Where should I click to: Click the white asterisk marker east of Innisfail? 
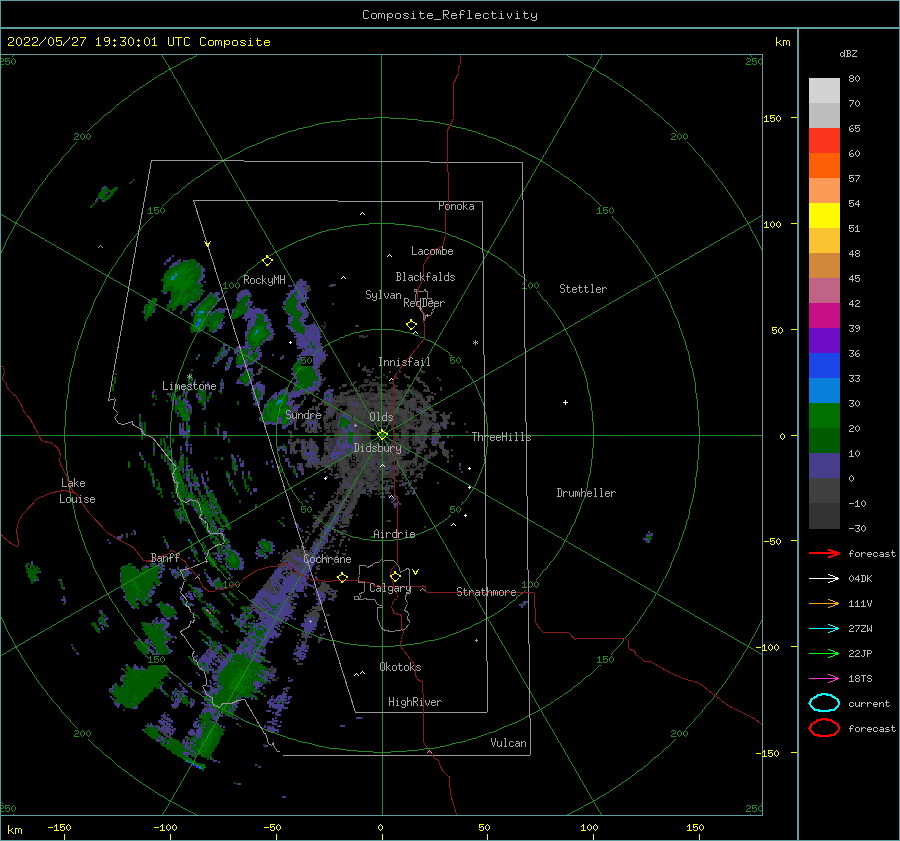click(x=475, y=343)
